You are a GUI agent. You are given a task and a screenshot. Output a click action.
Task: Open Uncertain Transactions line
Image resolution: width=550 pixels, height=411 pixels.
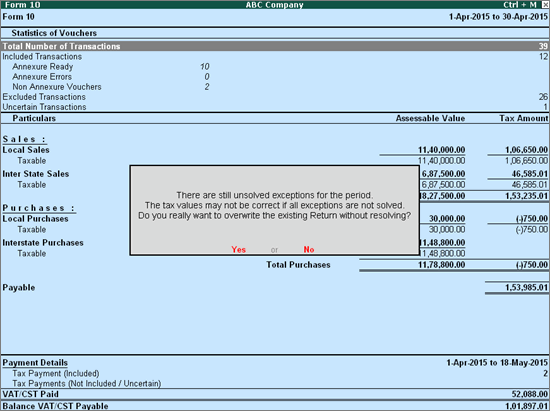pos(275,107)
